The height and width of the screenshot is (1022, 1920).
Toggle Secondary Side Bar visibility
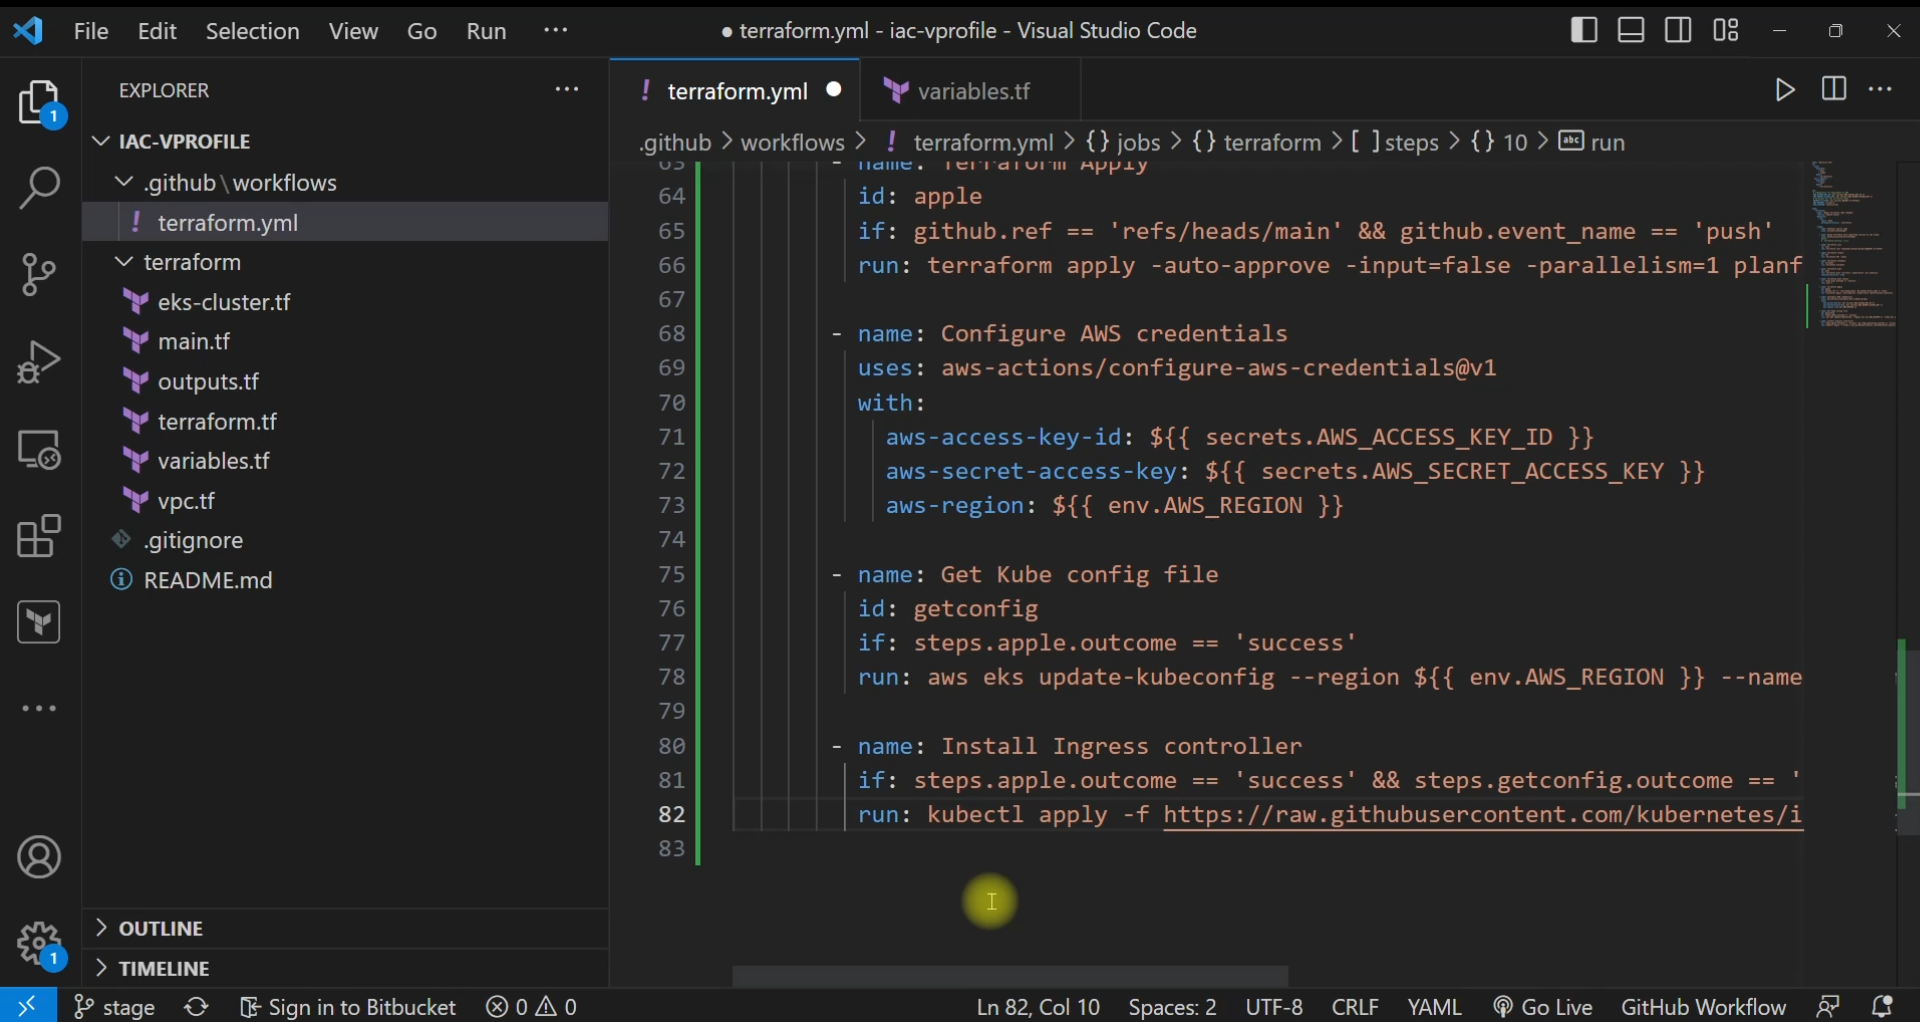coord(1680,30)
